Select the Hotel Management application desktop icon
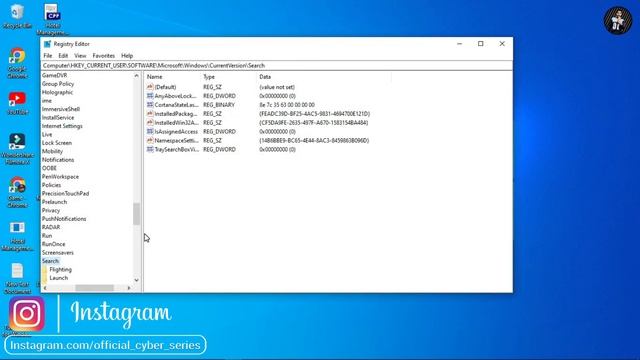Image resolution: width=640 pixels, height=360 pixels. click(x=17, y=236)
